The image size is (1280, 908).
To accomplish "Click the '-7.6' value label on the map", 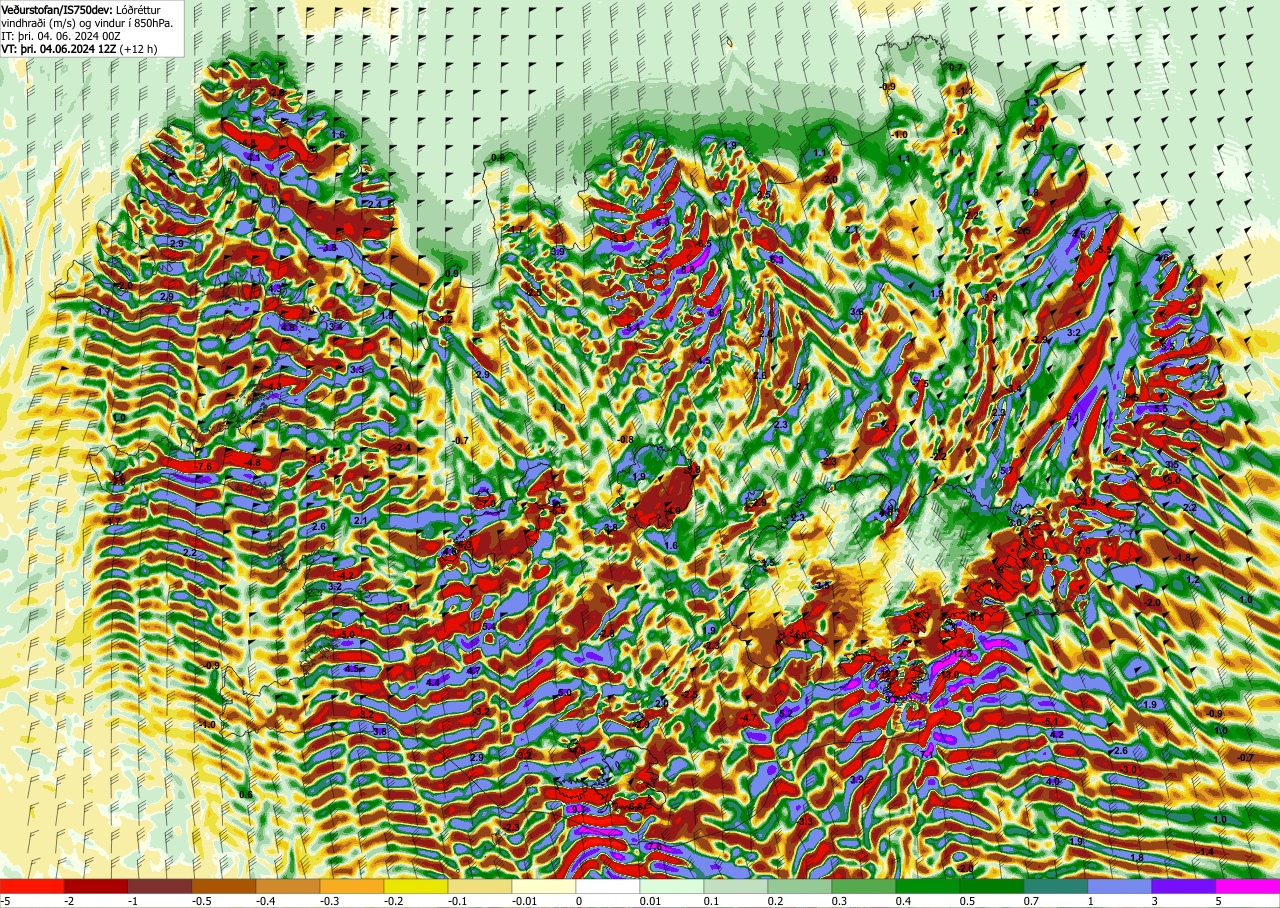I will pos(203,467).
